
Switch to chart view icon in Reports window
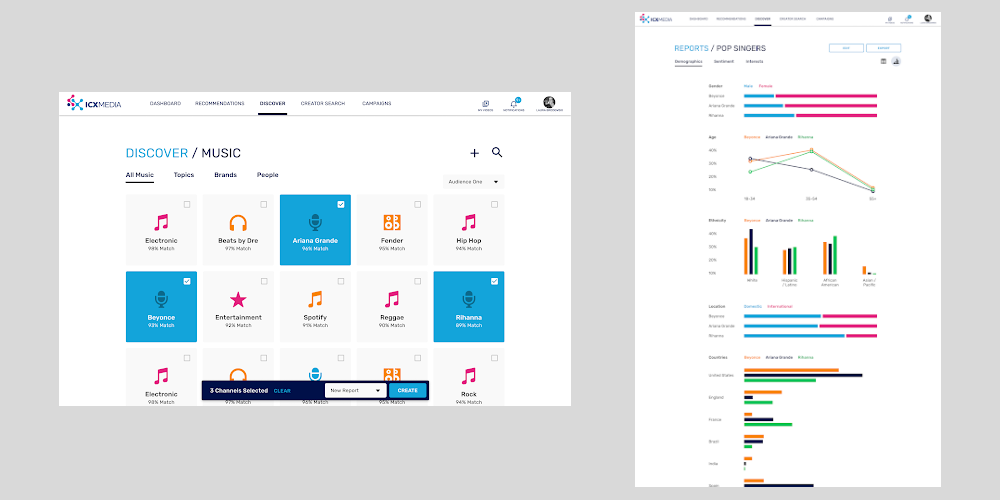tap(896, 61)
